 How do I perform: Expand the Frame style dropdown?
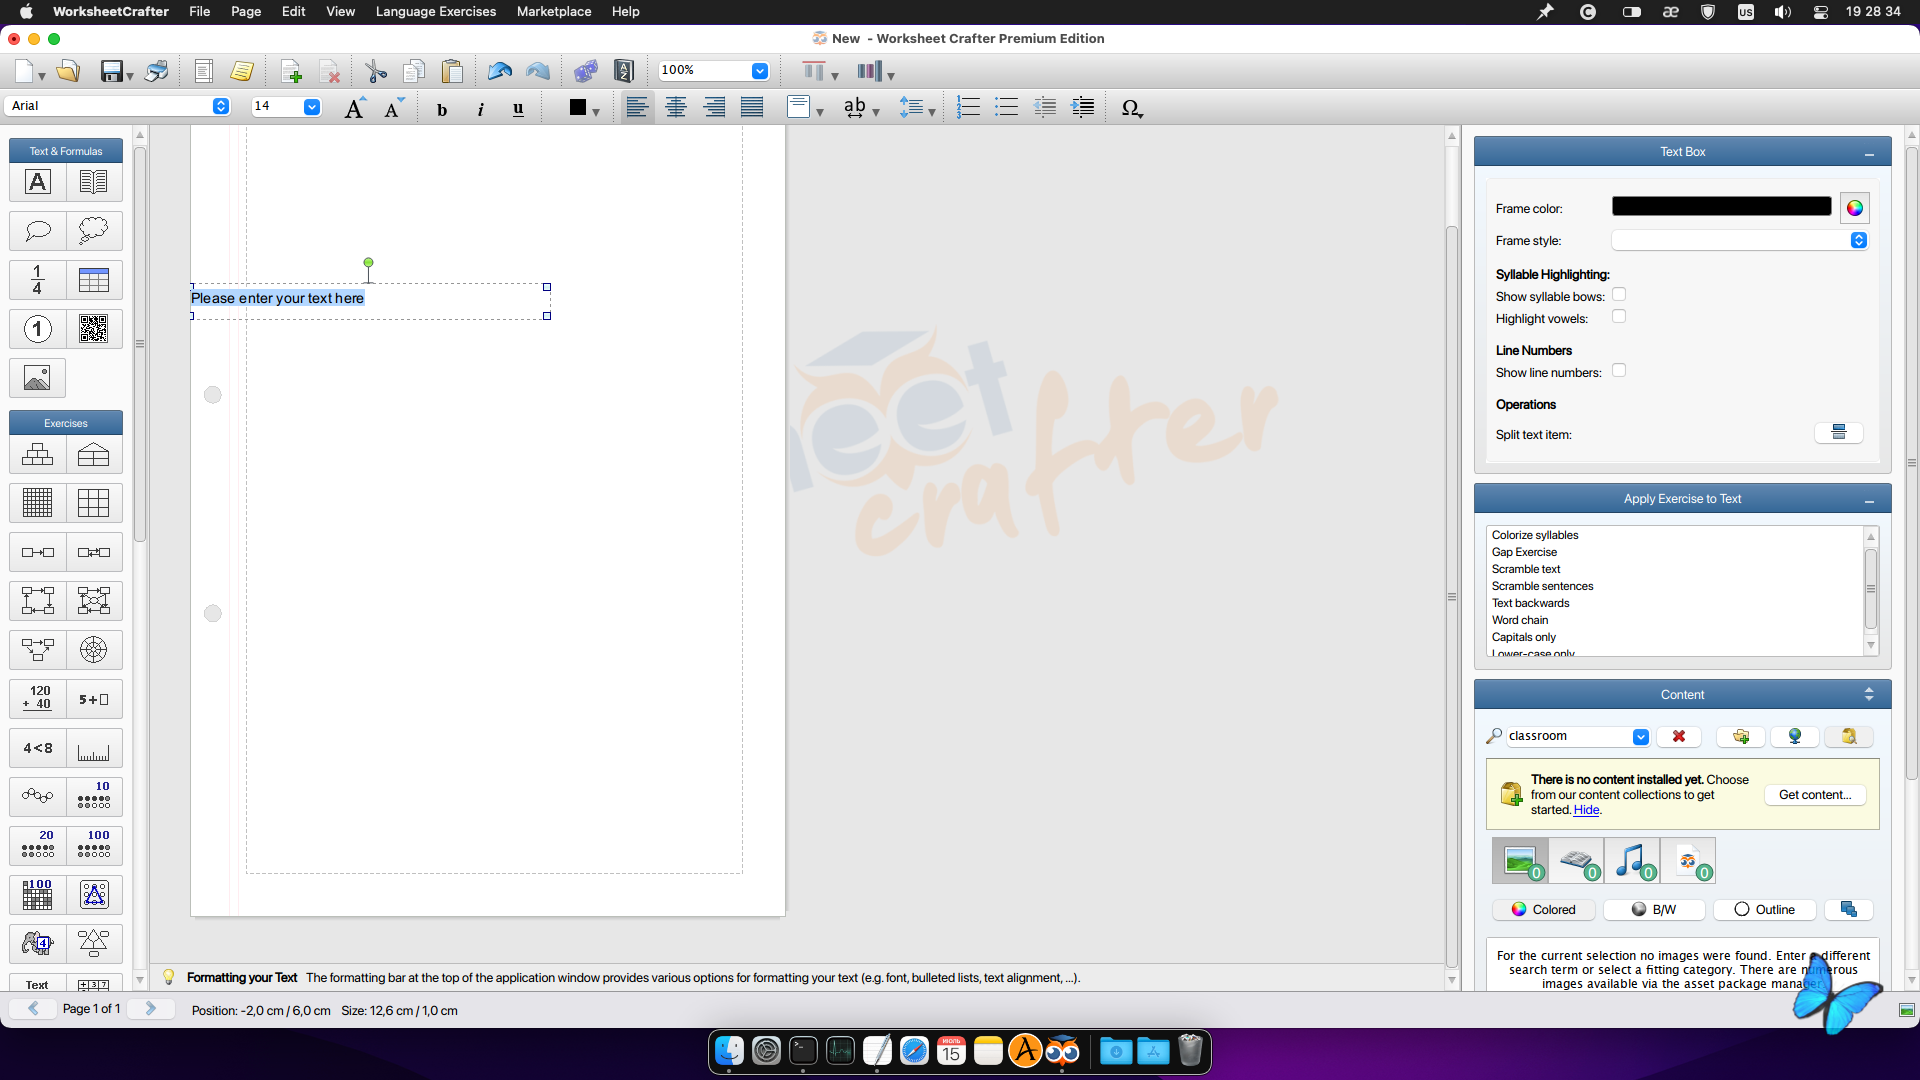pyautogui.click(x=1858, y=240)
